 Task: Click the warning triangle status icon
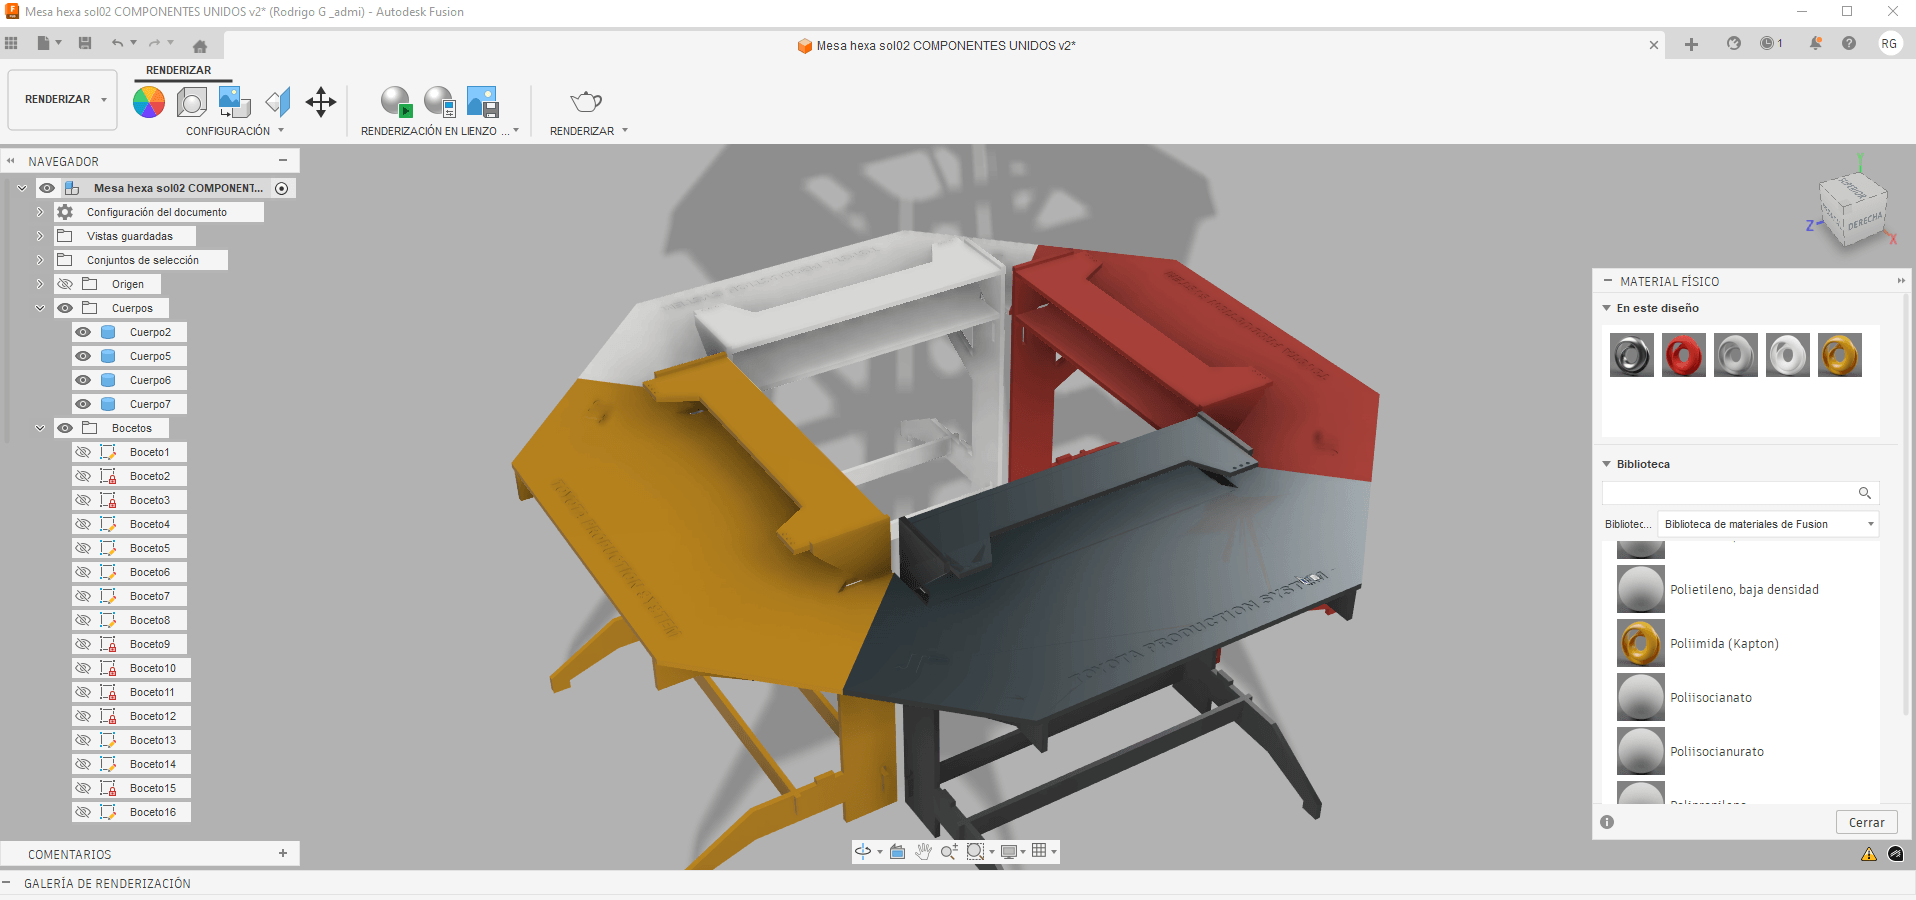click(x=1868, y=854)
